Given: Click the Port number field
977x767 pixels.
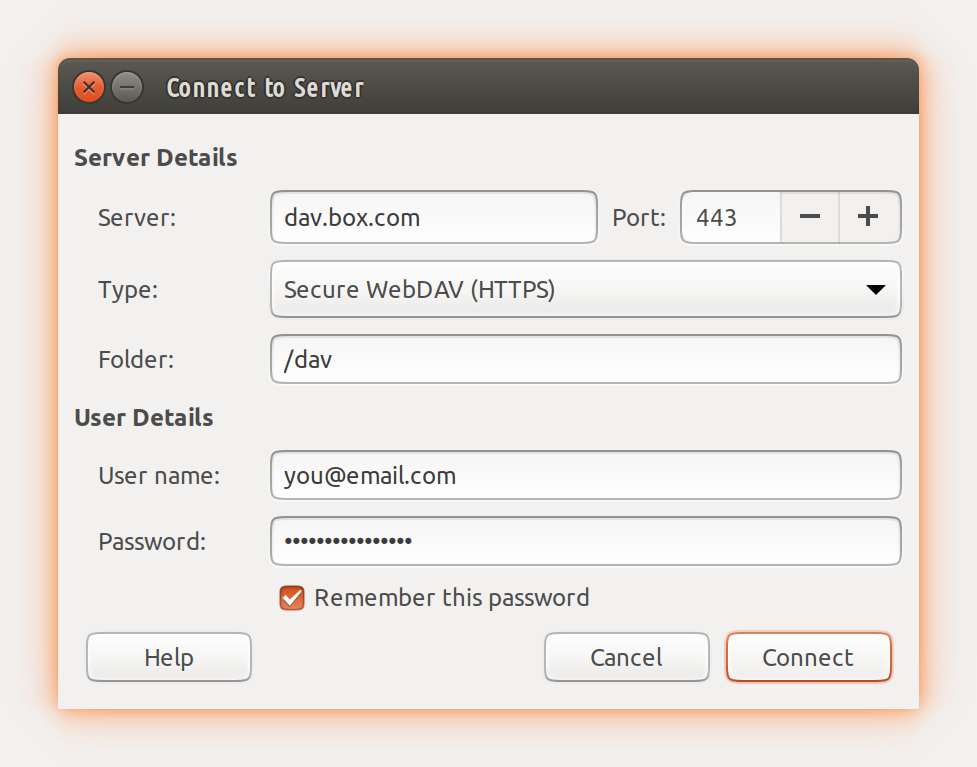Looking at the screenshot, I should tap(731, 217).
